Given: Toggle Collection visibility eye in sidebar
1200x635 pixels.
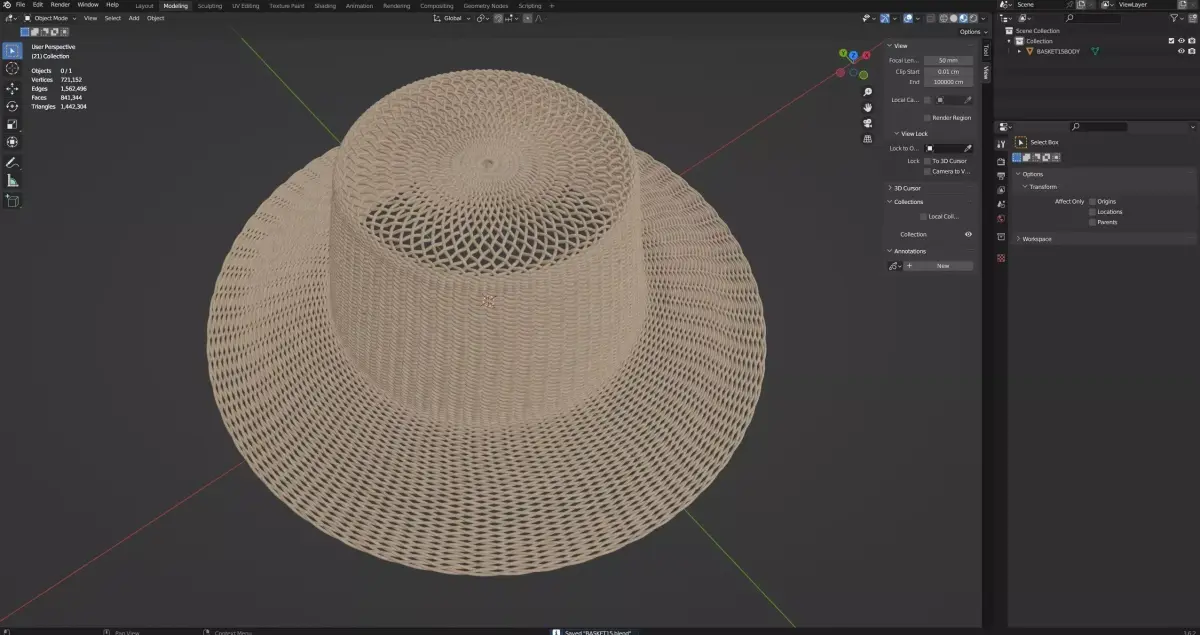Looking at the screenshot, I should (968, 234).
